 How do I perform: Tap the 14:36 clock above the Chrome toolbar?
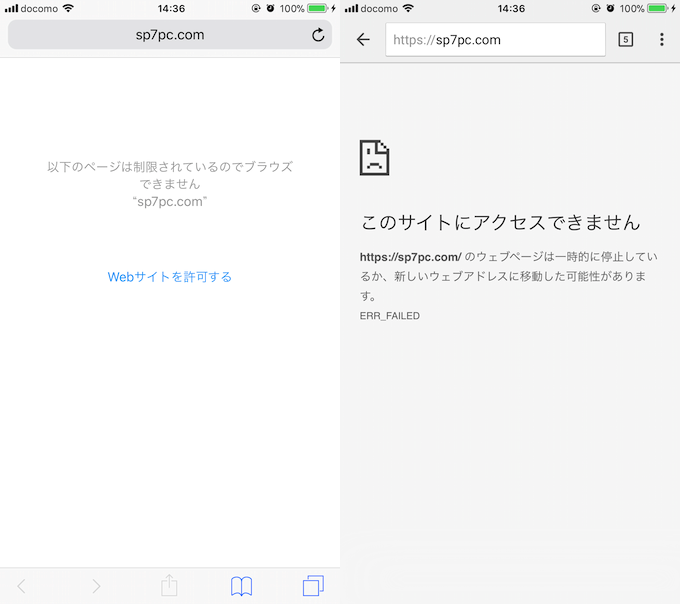point(510,8)
